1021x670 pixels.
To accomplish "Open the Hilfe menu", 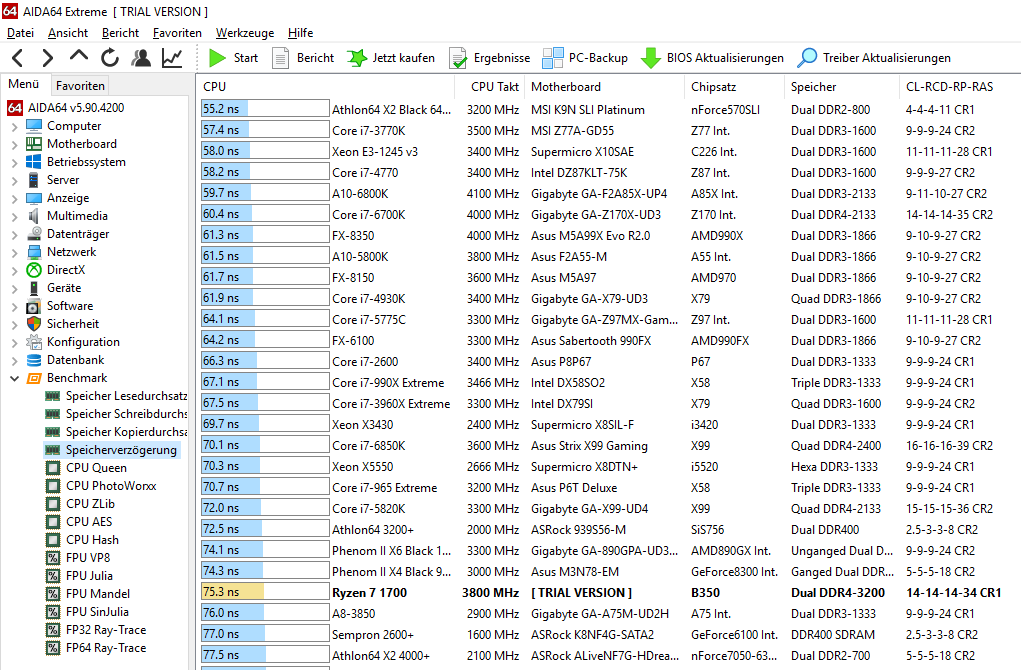I will click(x=300, y=33).
